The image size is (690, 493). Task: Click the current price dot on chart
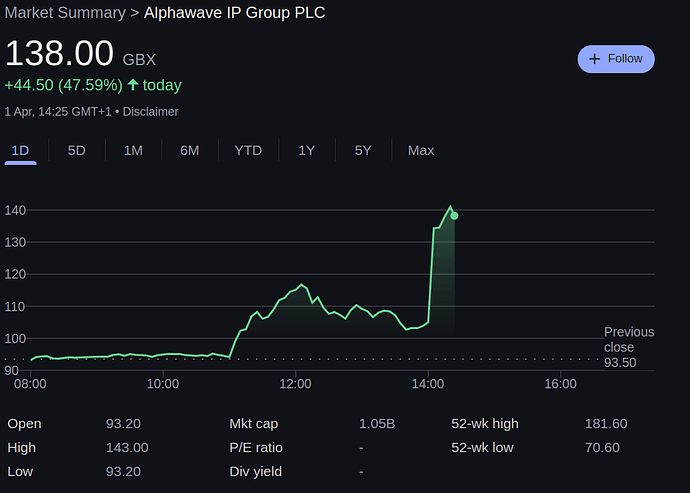(x=454, y=216)
